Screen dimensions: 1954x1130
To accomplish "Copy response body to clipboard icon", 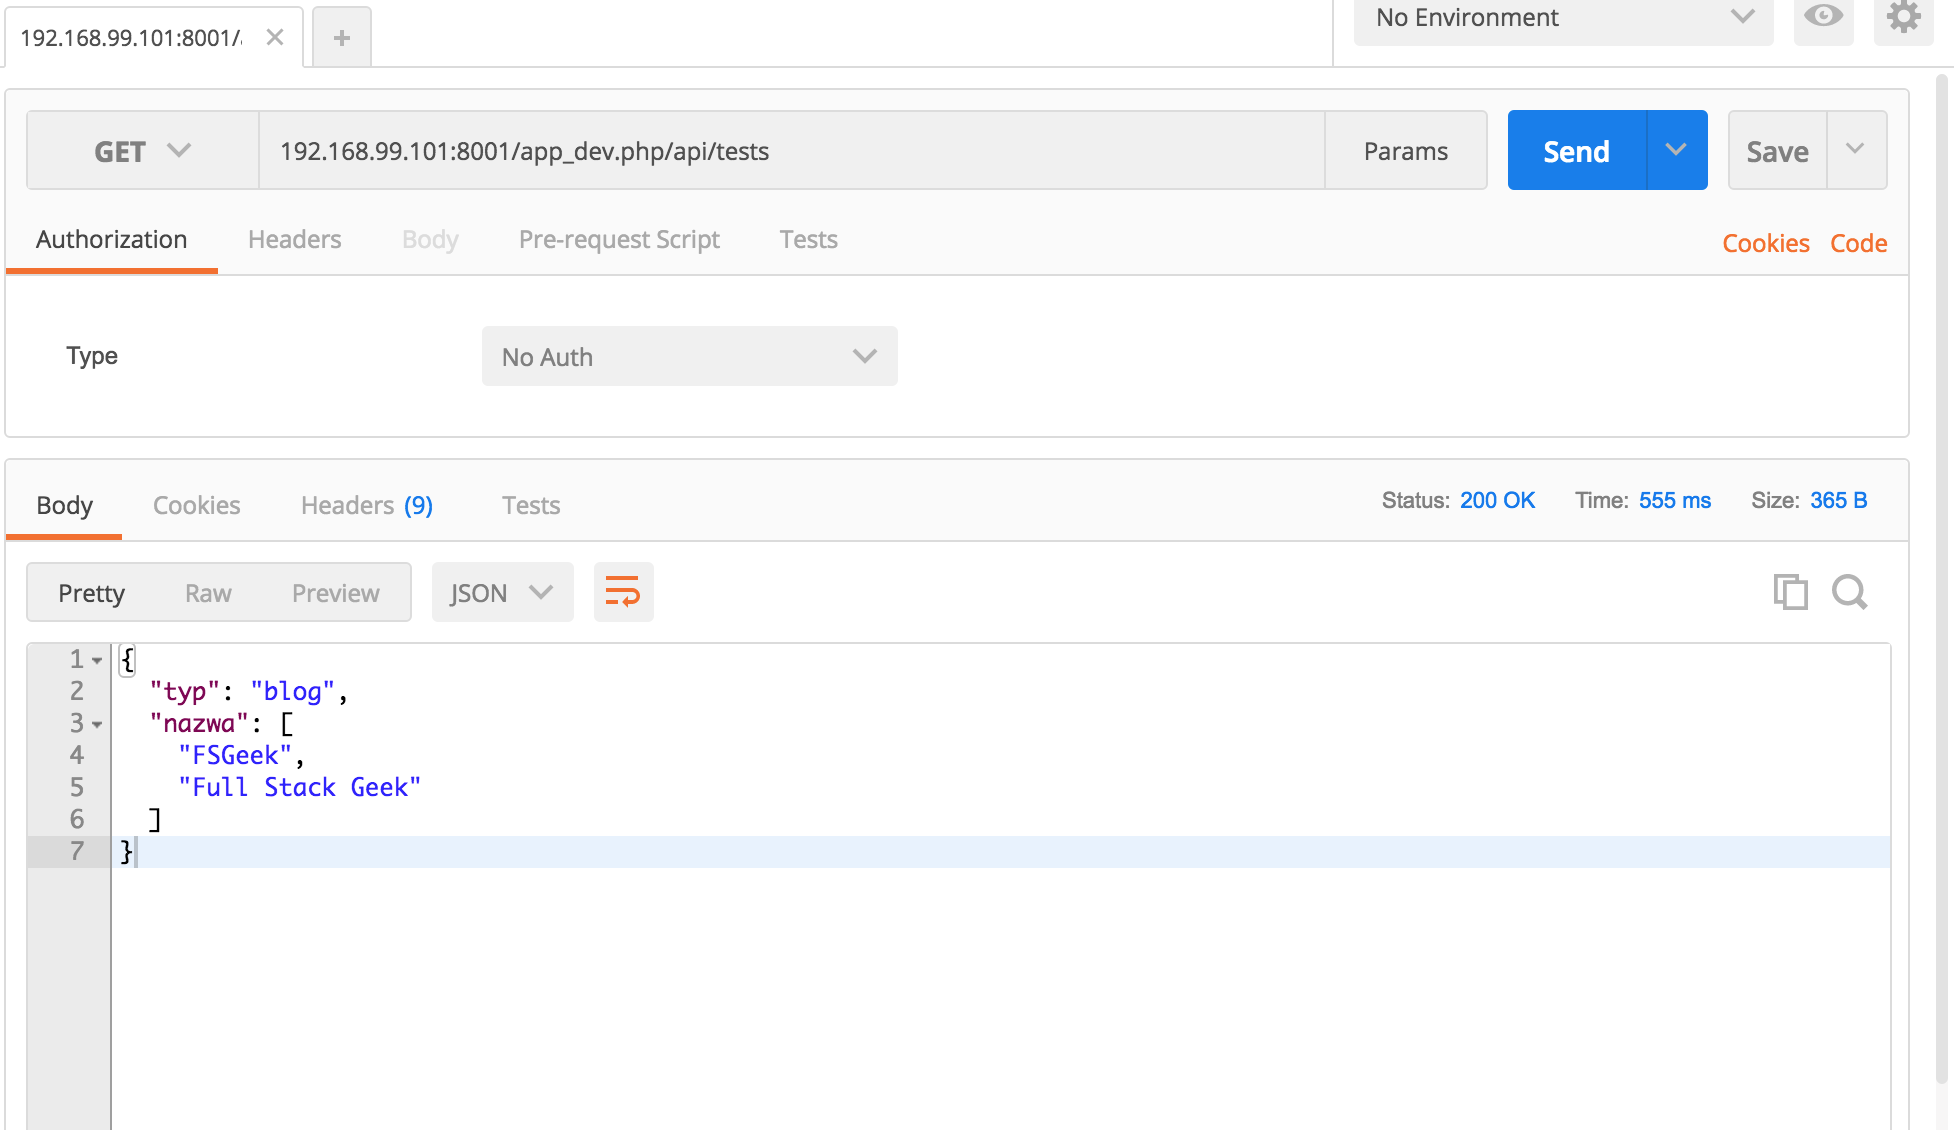I will [x=1790, y=592].
